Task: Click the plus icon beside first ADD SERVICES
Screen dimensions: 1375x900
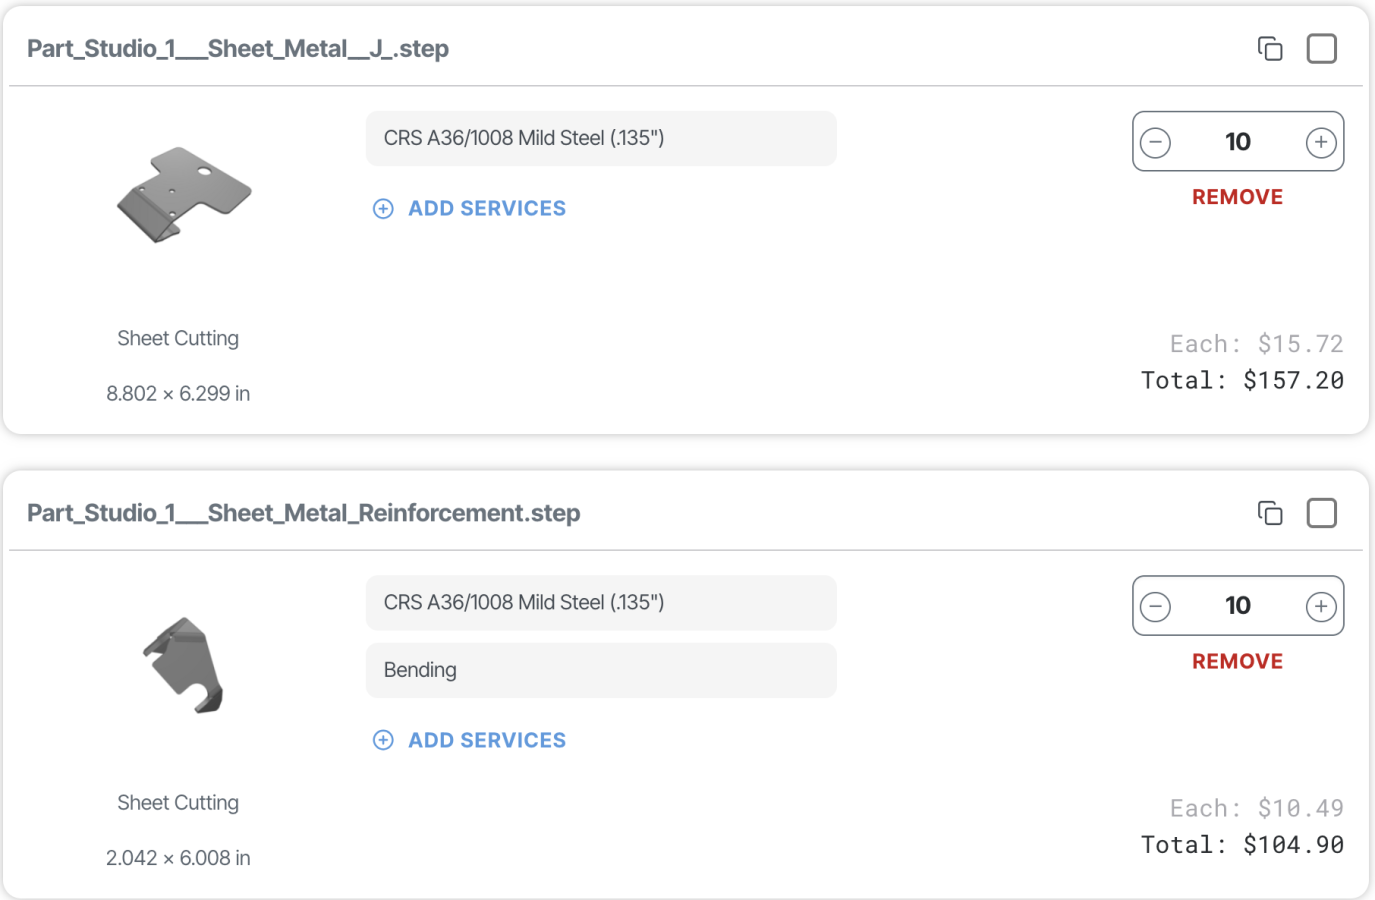Action: [383, 208]
